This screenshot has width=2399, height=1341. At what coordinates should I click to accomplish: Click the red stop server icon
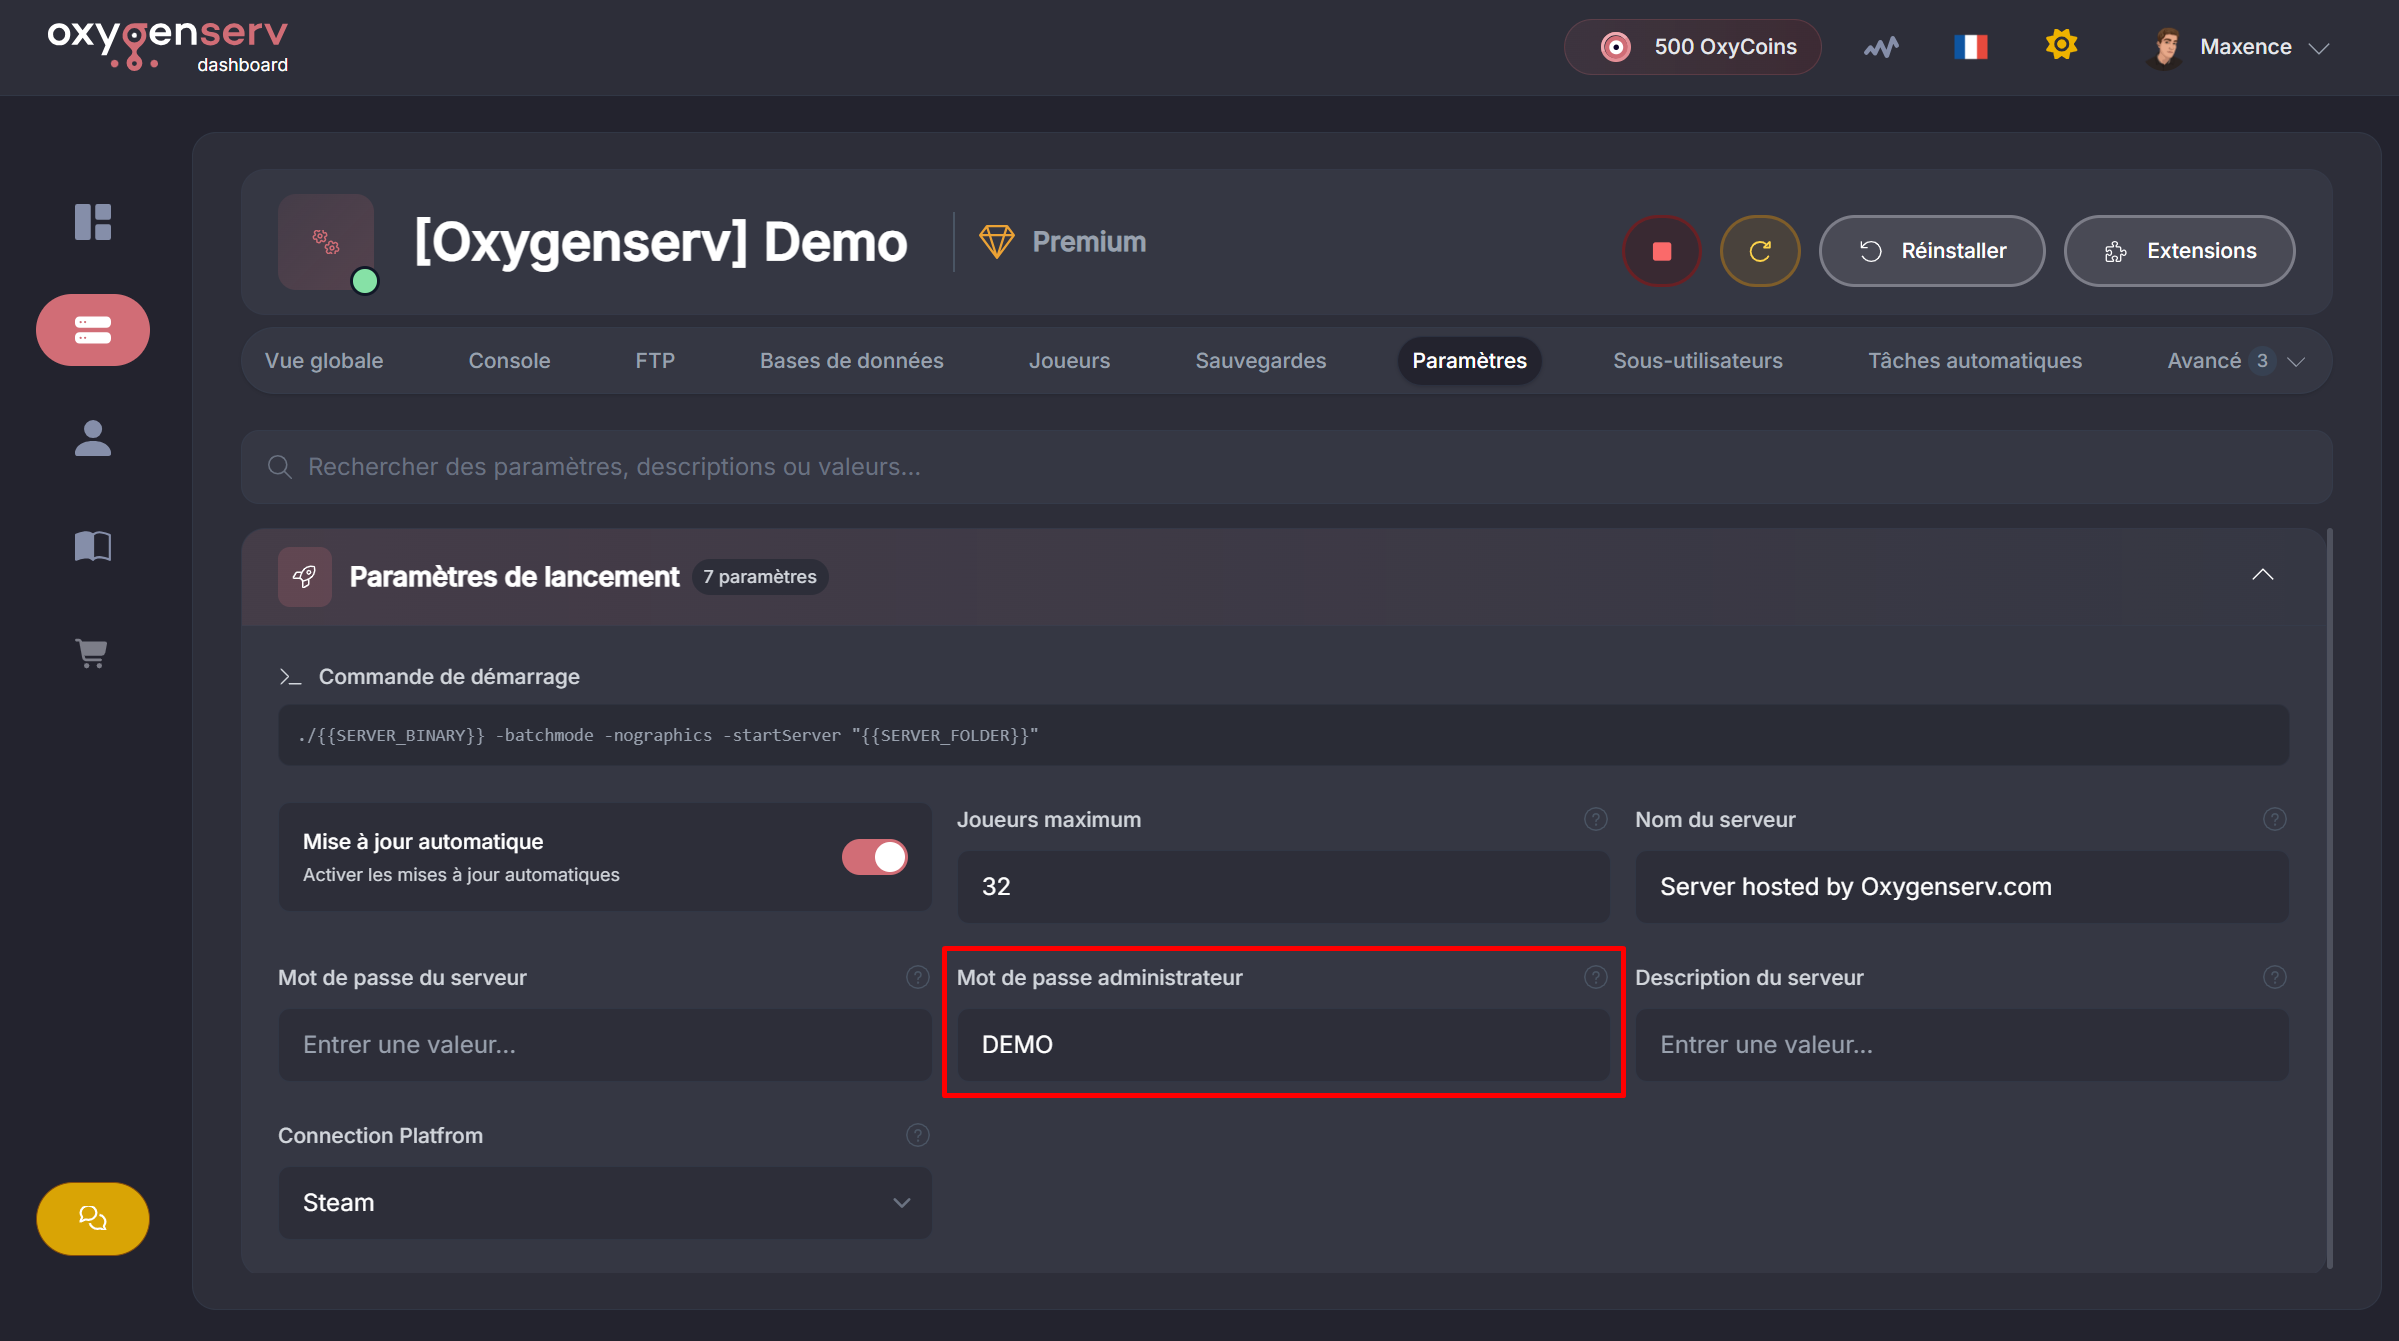[1661, 251]
